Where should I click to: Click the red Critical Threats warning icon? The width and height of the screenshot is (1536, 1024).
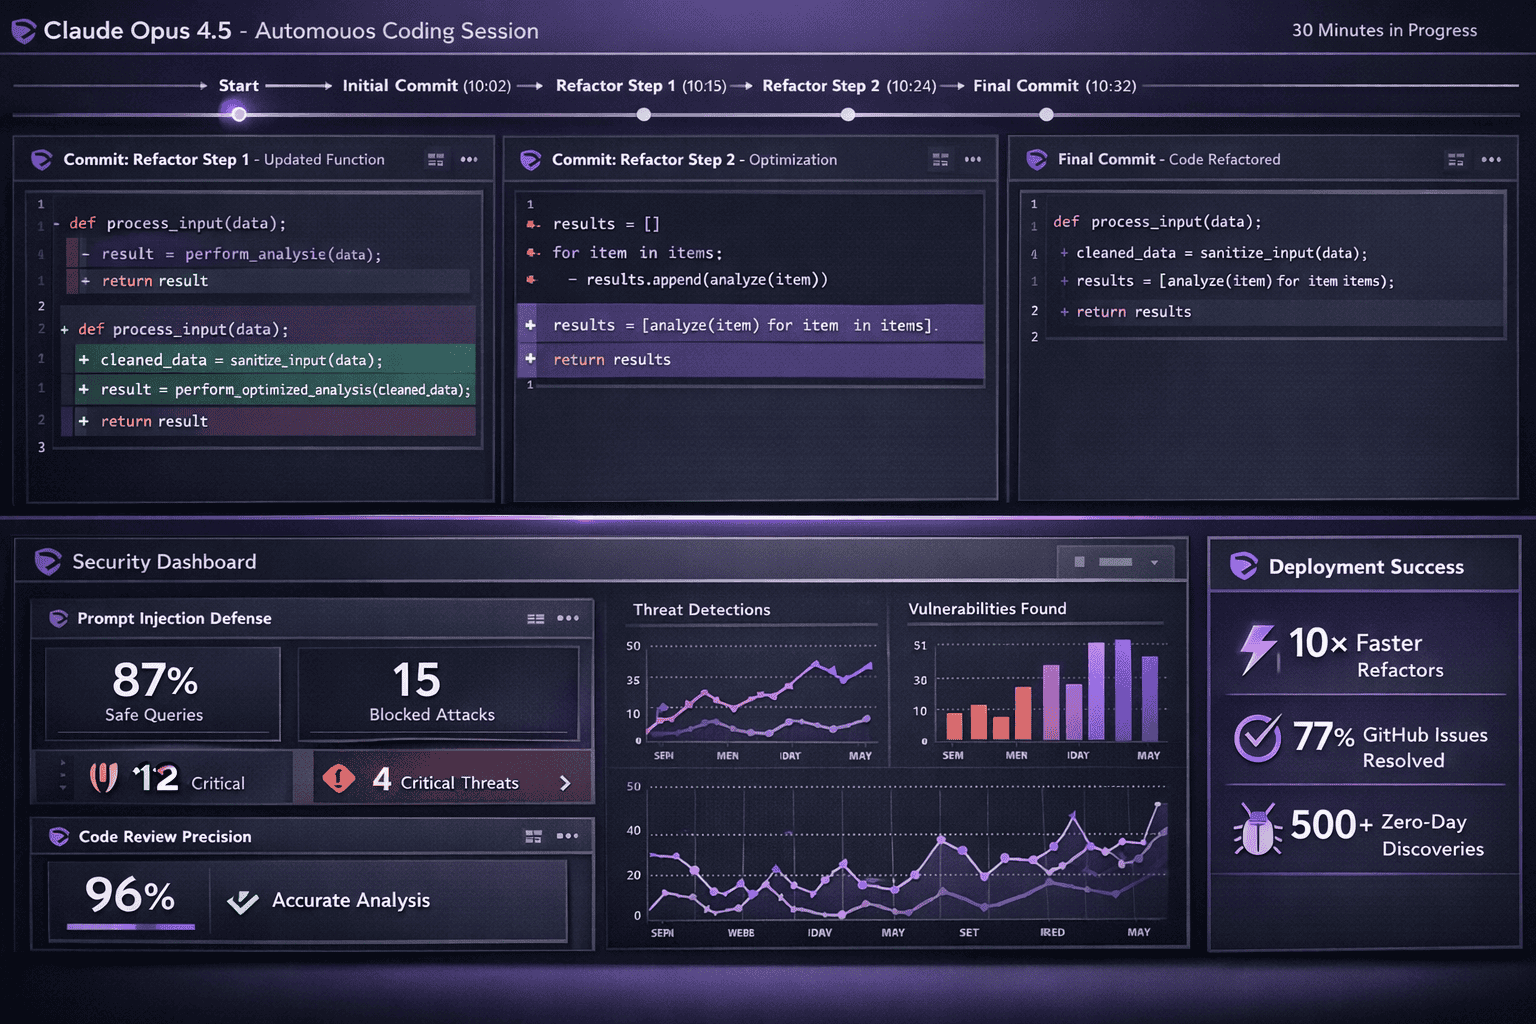(x=339, y=778)
